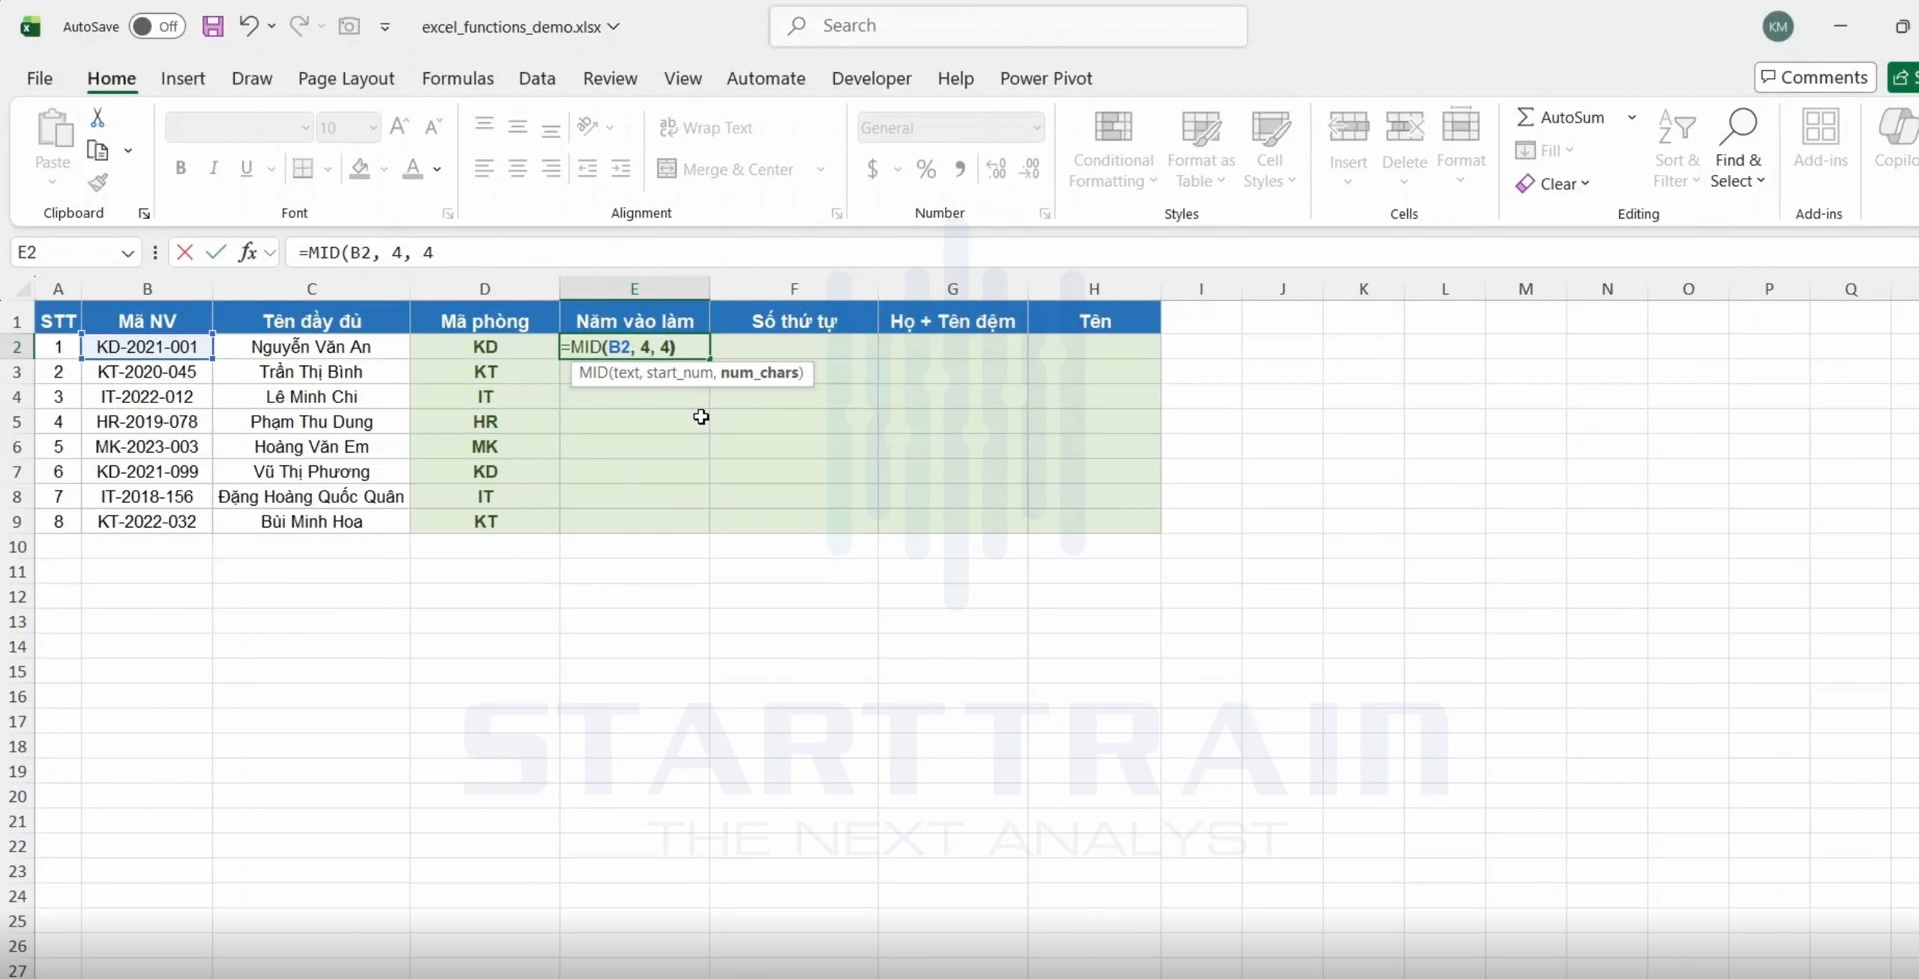The image size is (1919, 979).
Task: Confirm formula with checkmark icon
Action: click(216, 253)
